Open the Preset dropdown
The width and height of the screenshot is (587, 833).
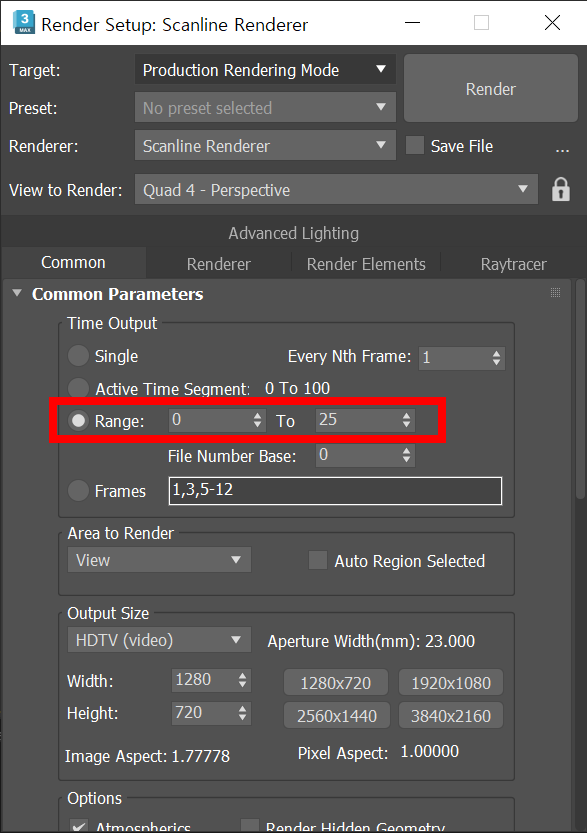pos(265,108)
